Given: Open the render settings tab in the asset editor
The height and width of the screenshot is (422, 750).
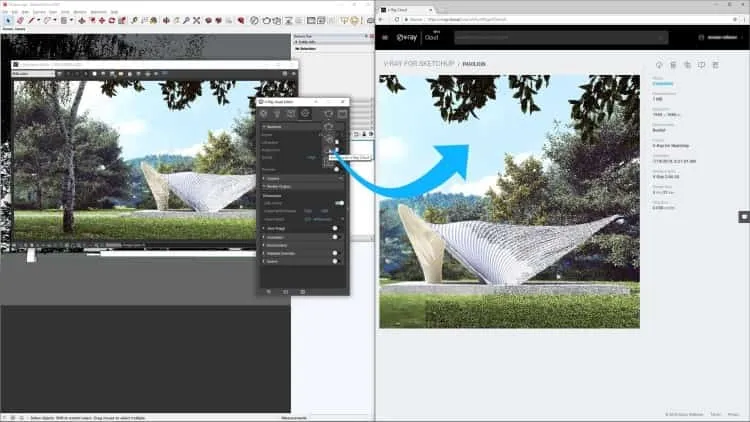Looking at the screenshot, I should [x=305, y=113].
